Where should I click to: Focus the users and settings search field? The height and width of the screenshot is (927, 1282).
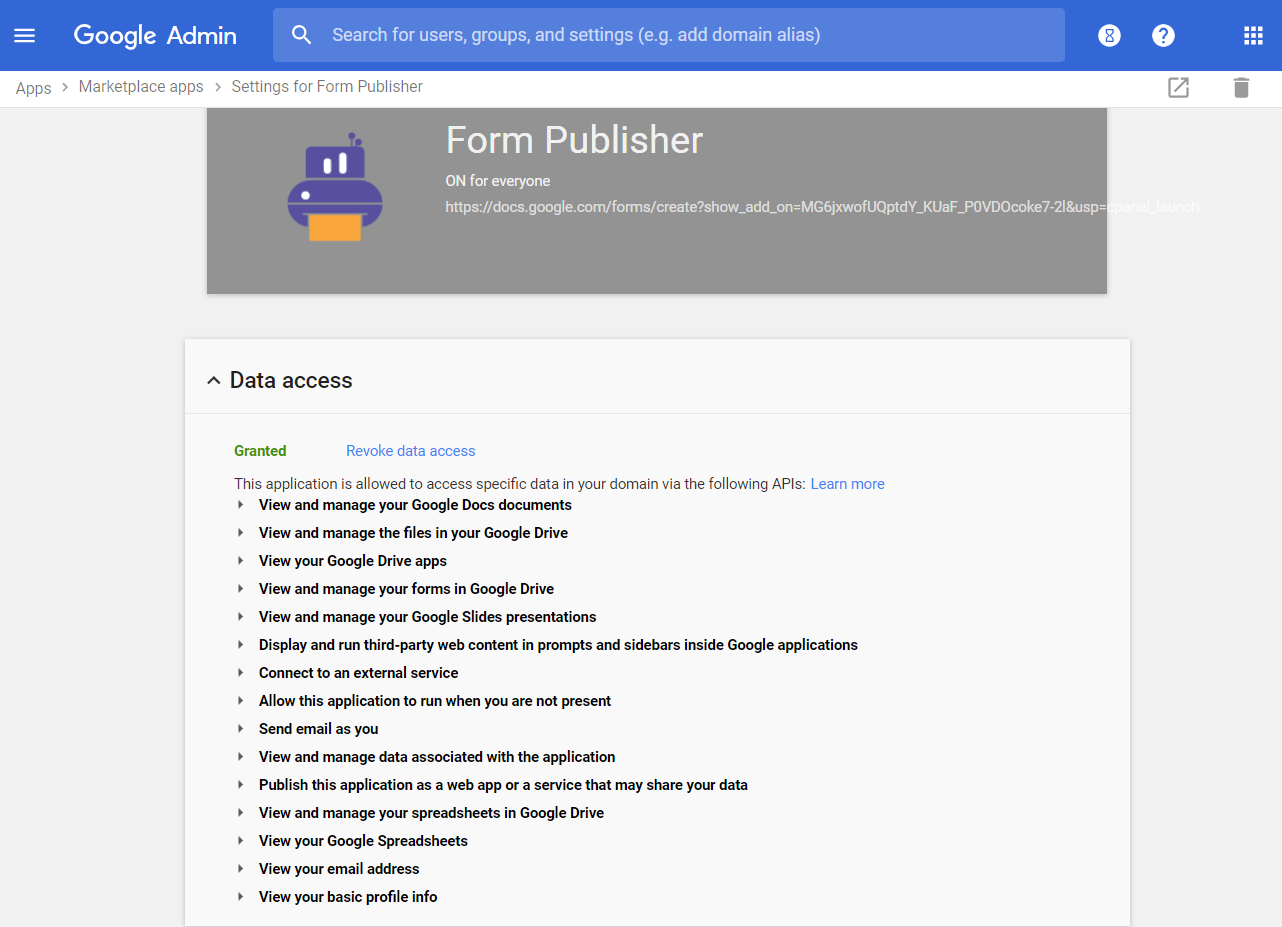pos(669,35)
